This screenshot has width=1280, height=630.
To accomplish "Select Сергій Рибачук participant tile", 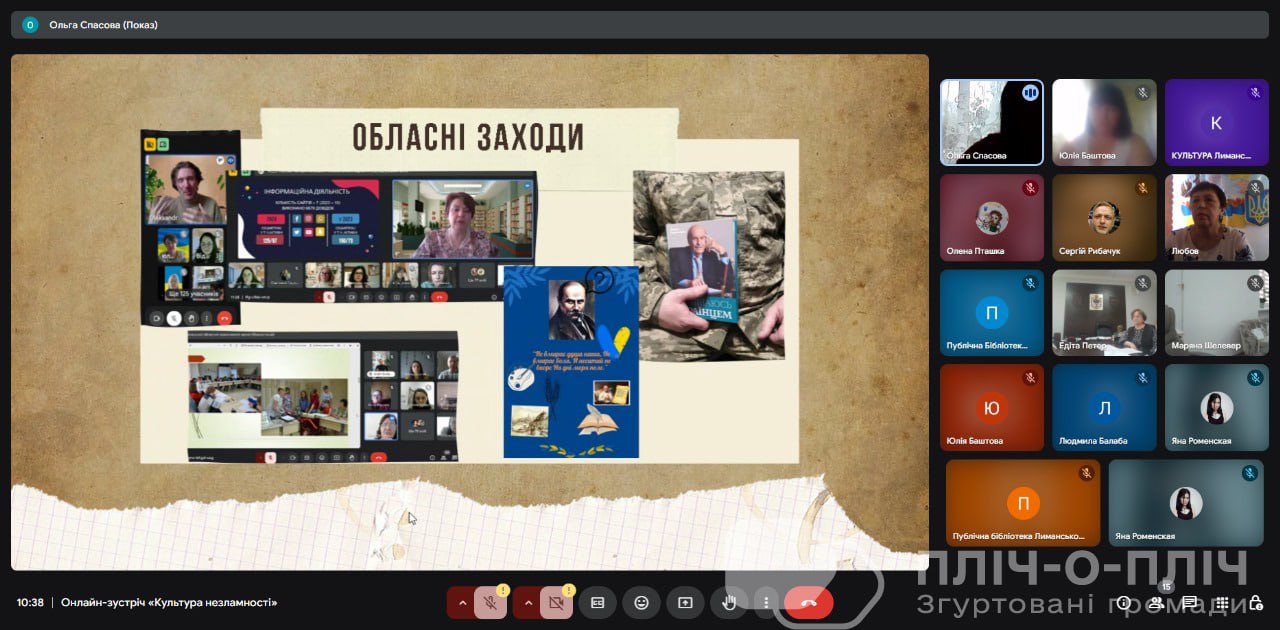I will 1104,218.
